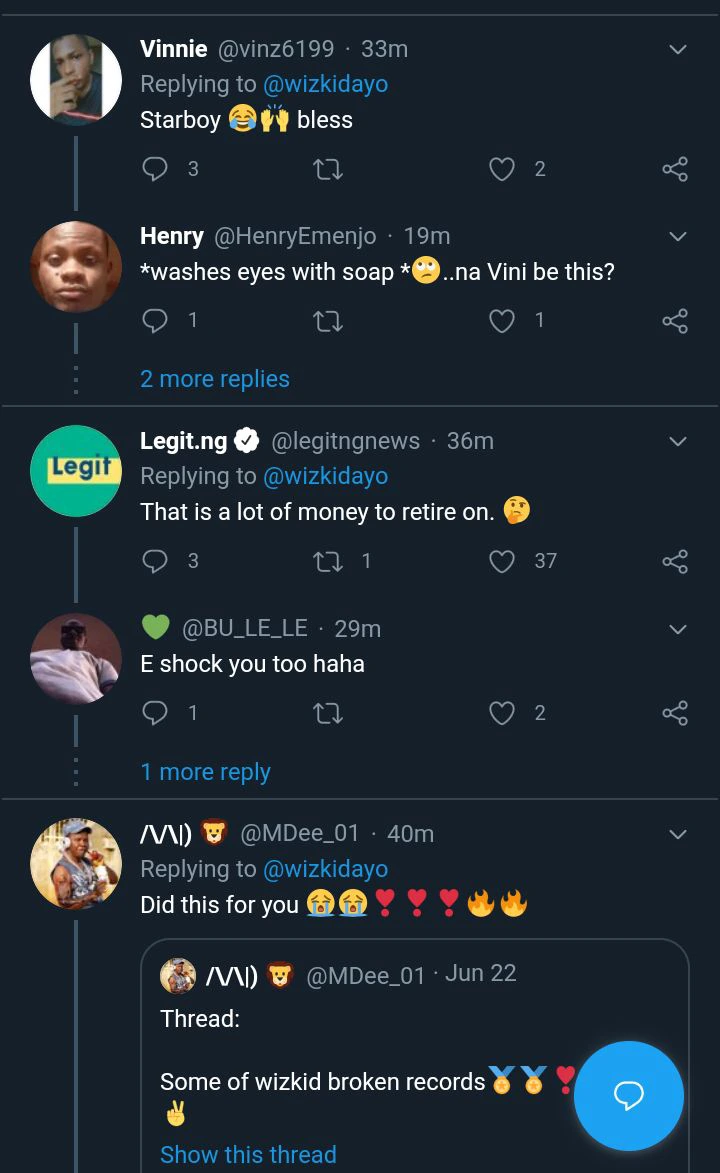The width and height of the screenshot is (720, 1173).
Task: Share the @BU_LE_LE tweet
Action: point(675,713)
